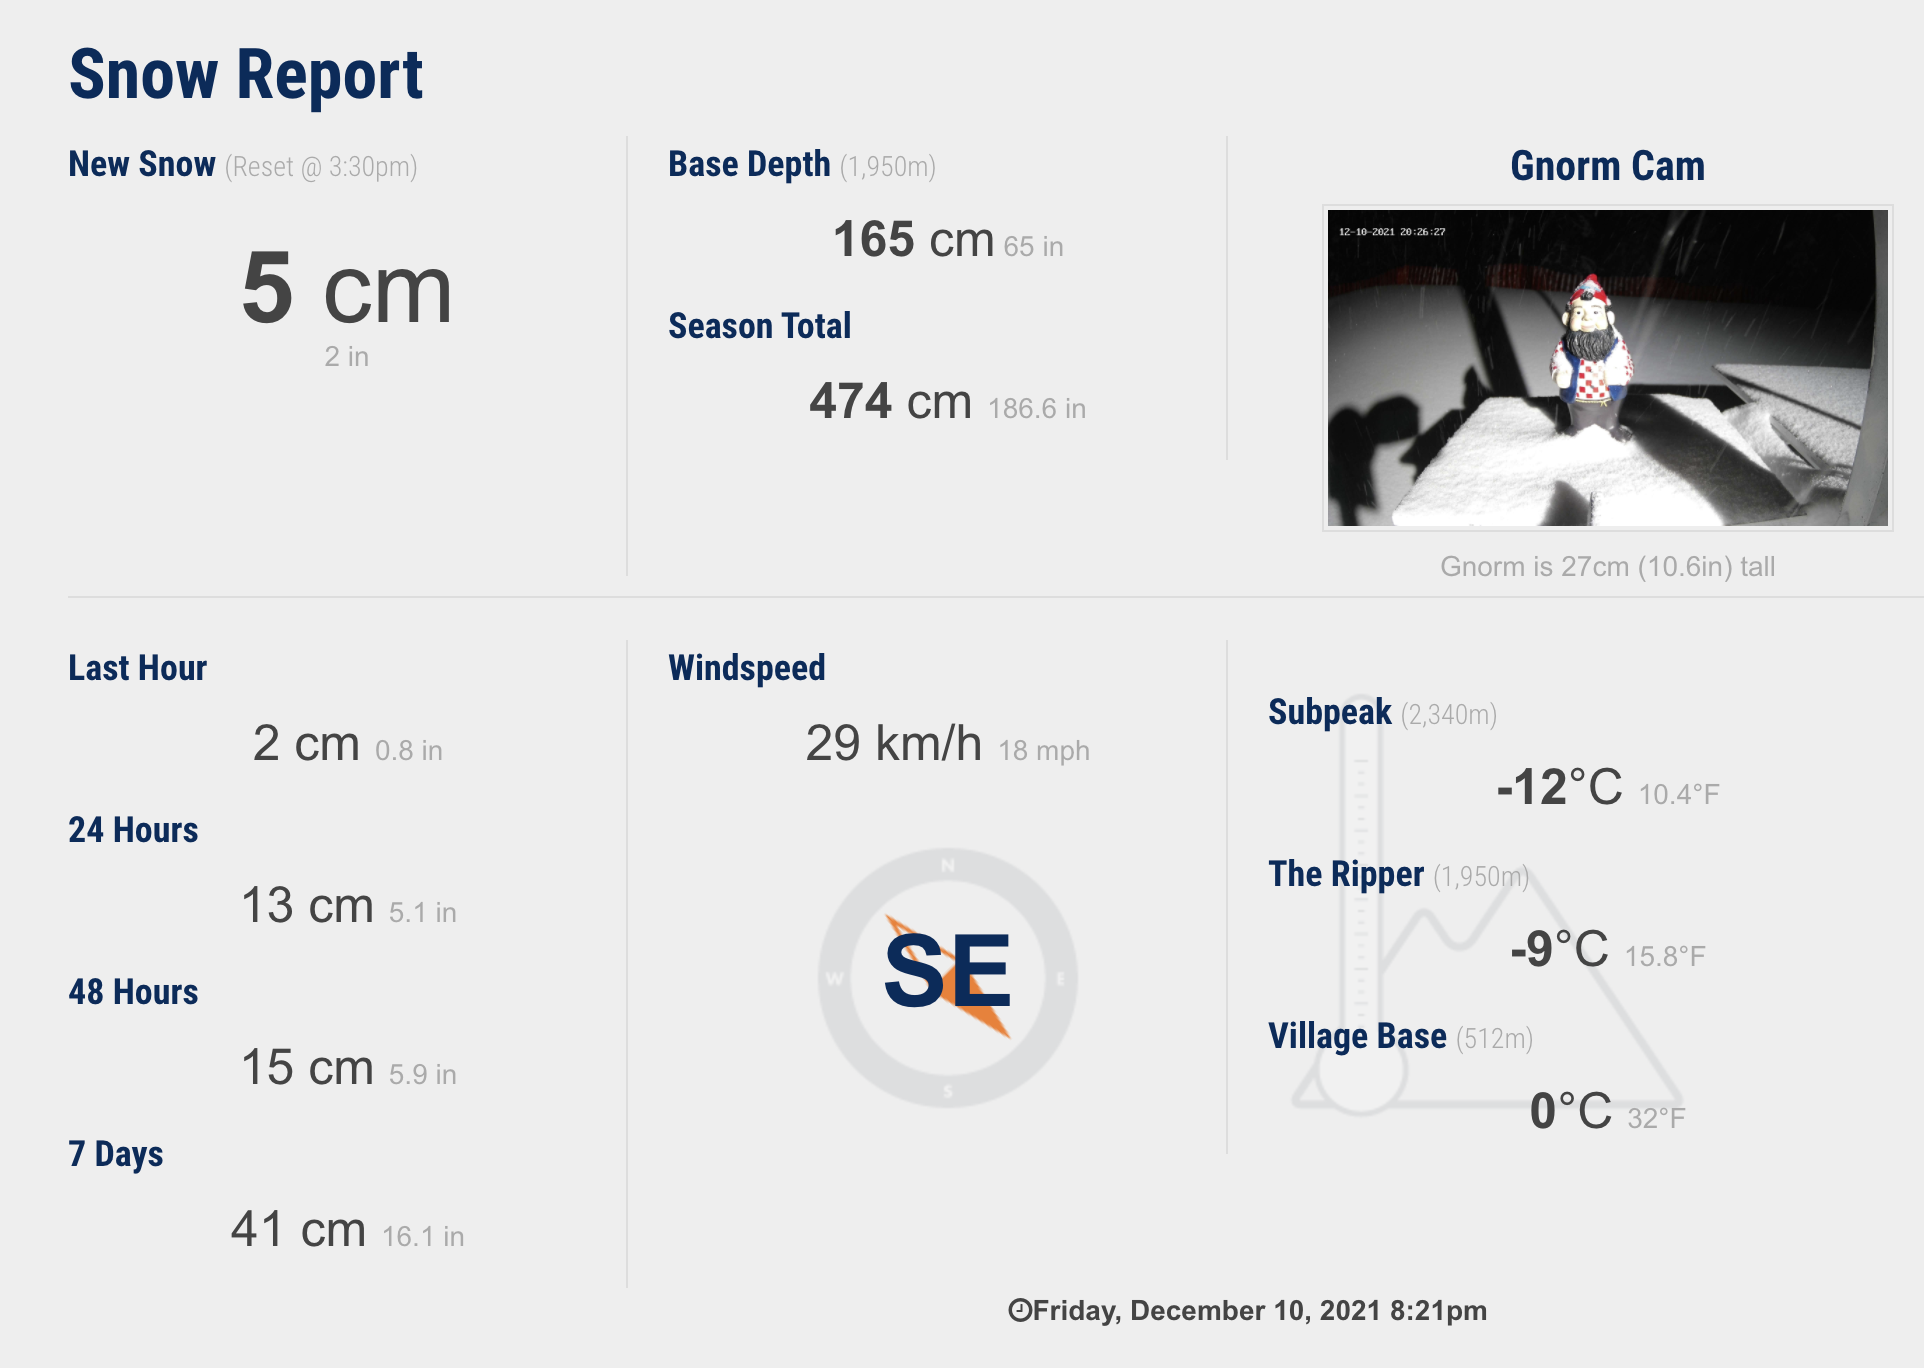Screen dimensions: 1924x1368
Task: Click the Village Base 0°C temperature
Action: [1571, 1112]
